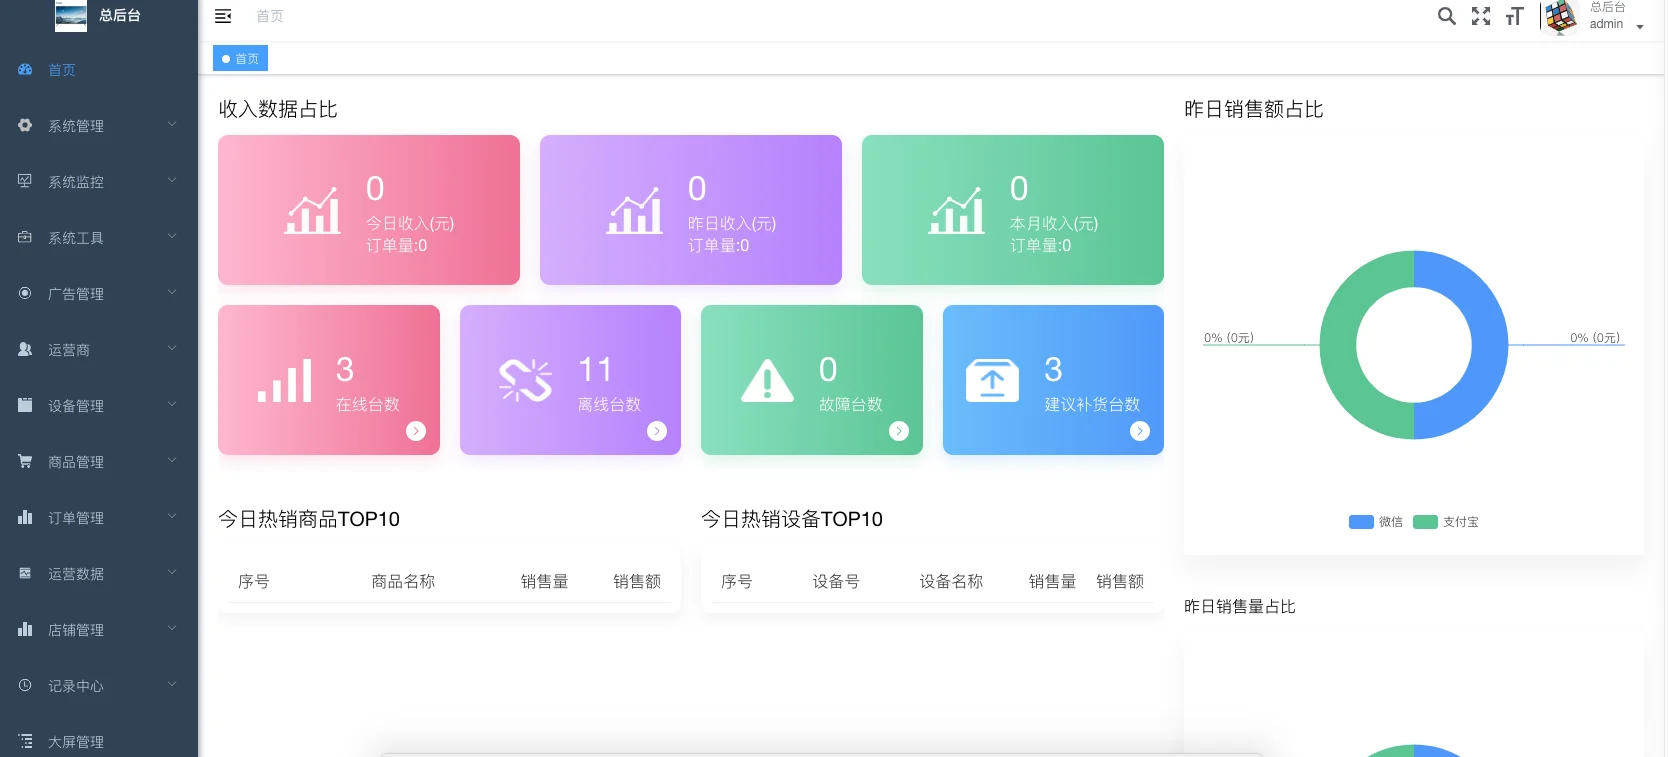Open the header search icon
The height and width of the screenshot is (757, 1668).
1446,16
